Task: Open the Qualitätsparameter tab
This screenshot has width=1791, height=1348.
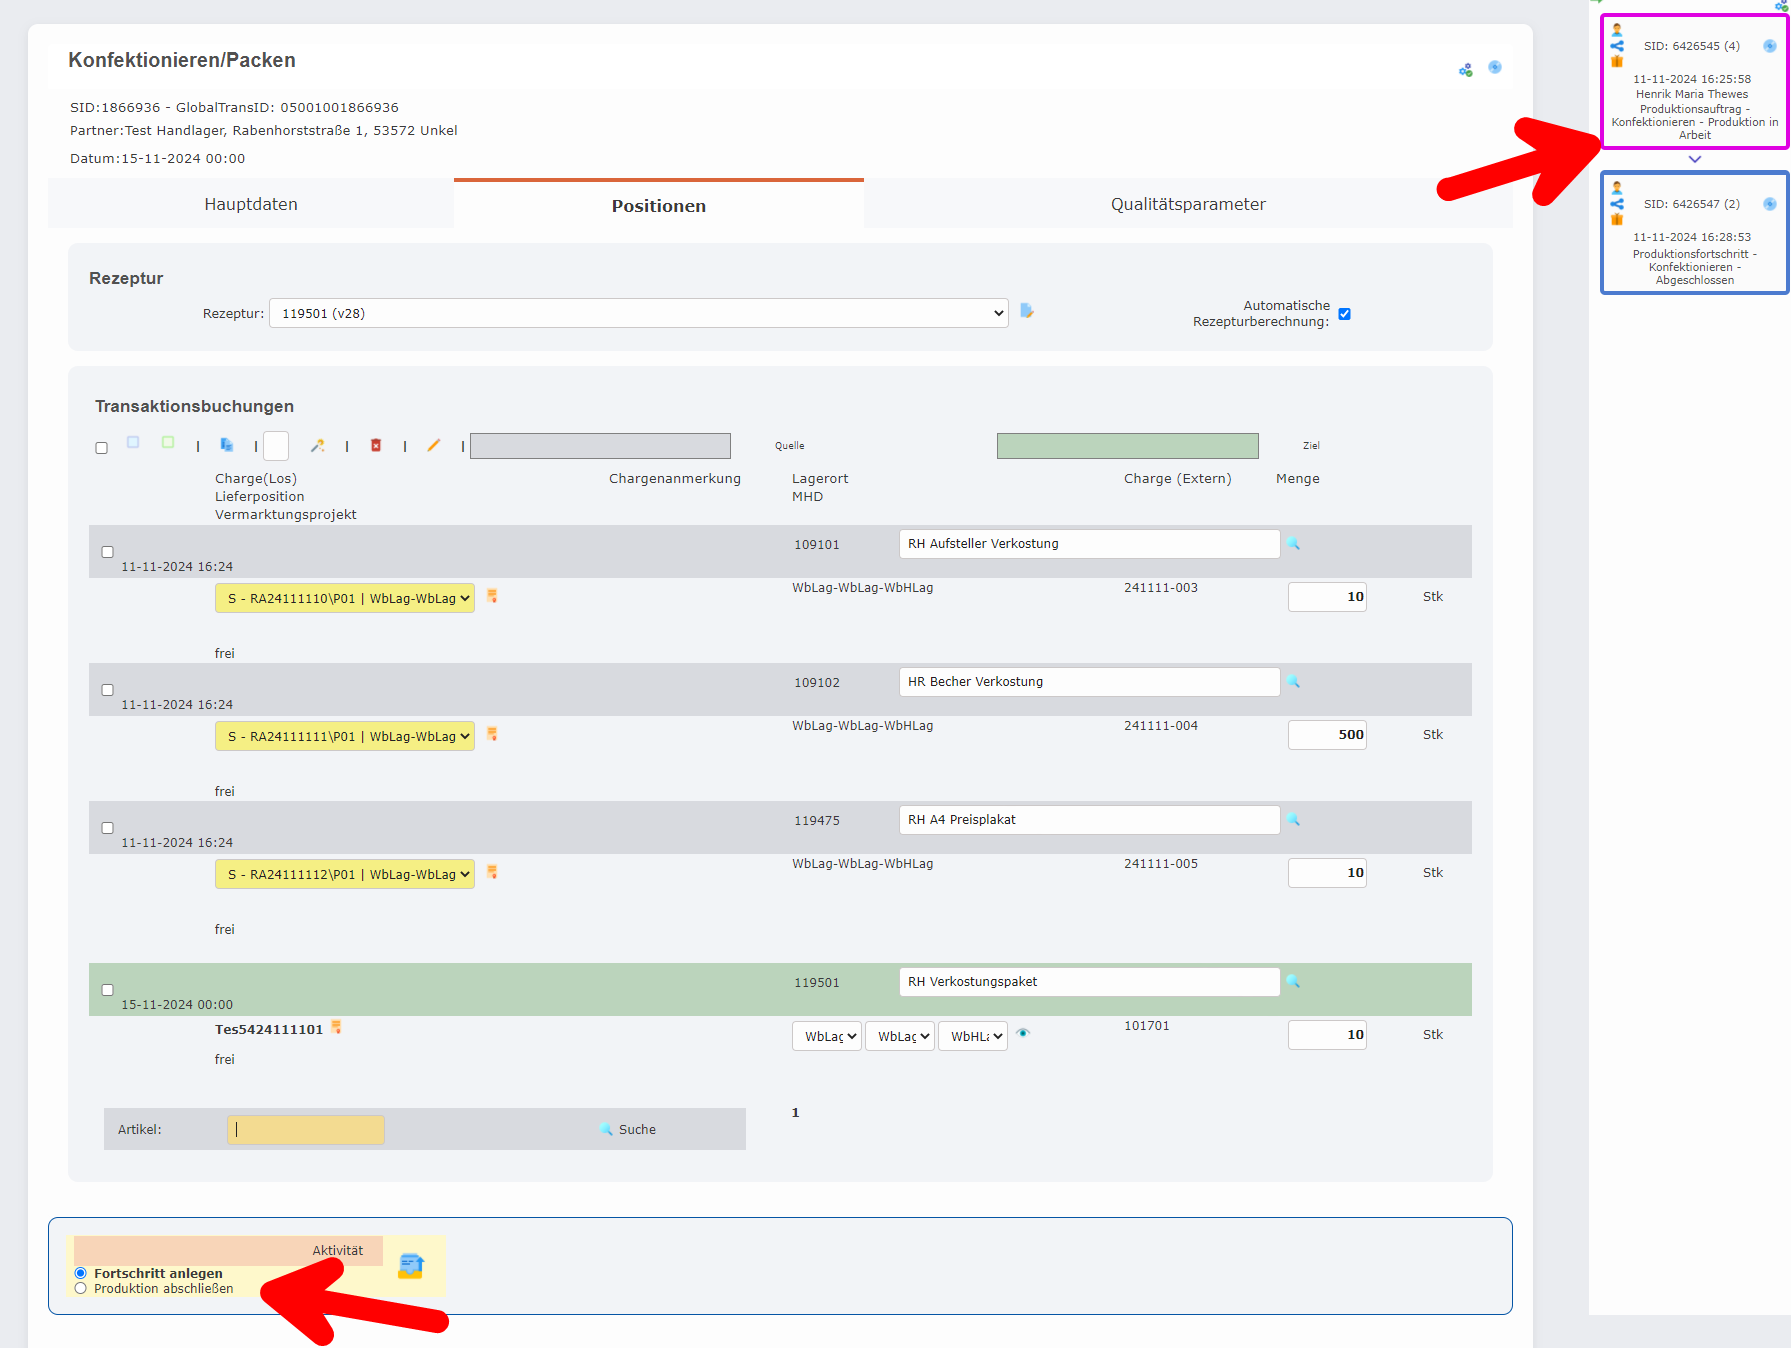Action: pyautogui.click(x=1187, y=204)
